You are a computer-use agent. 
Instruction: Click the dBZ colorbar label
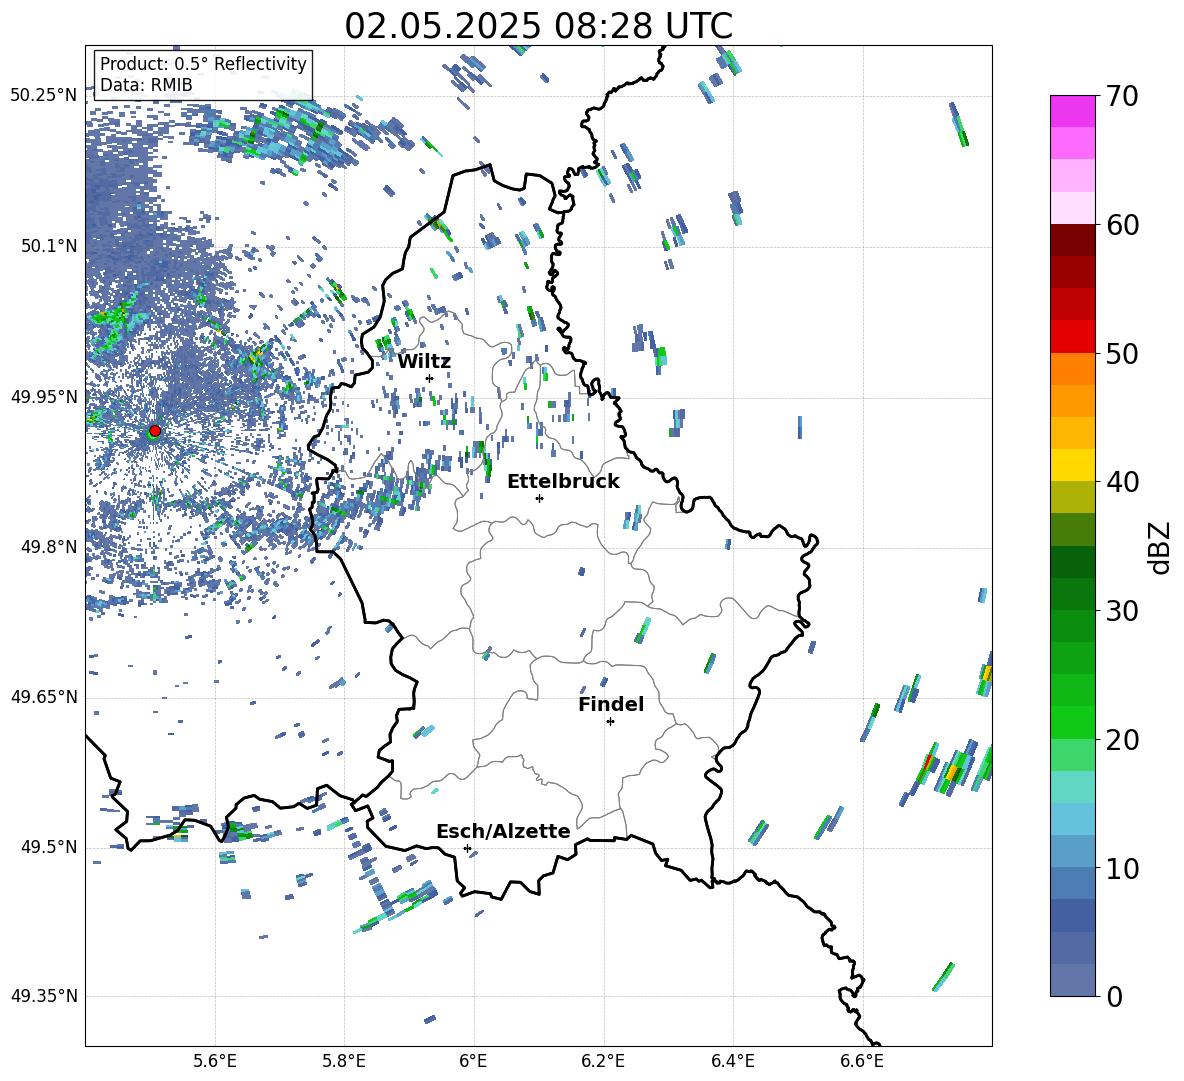coord(1158,547)
